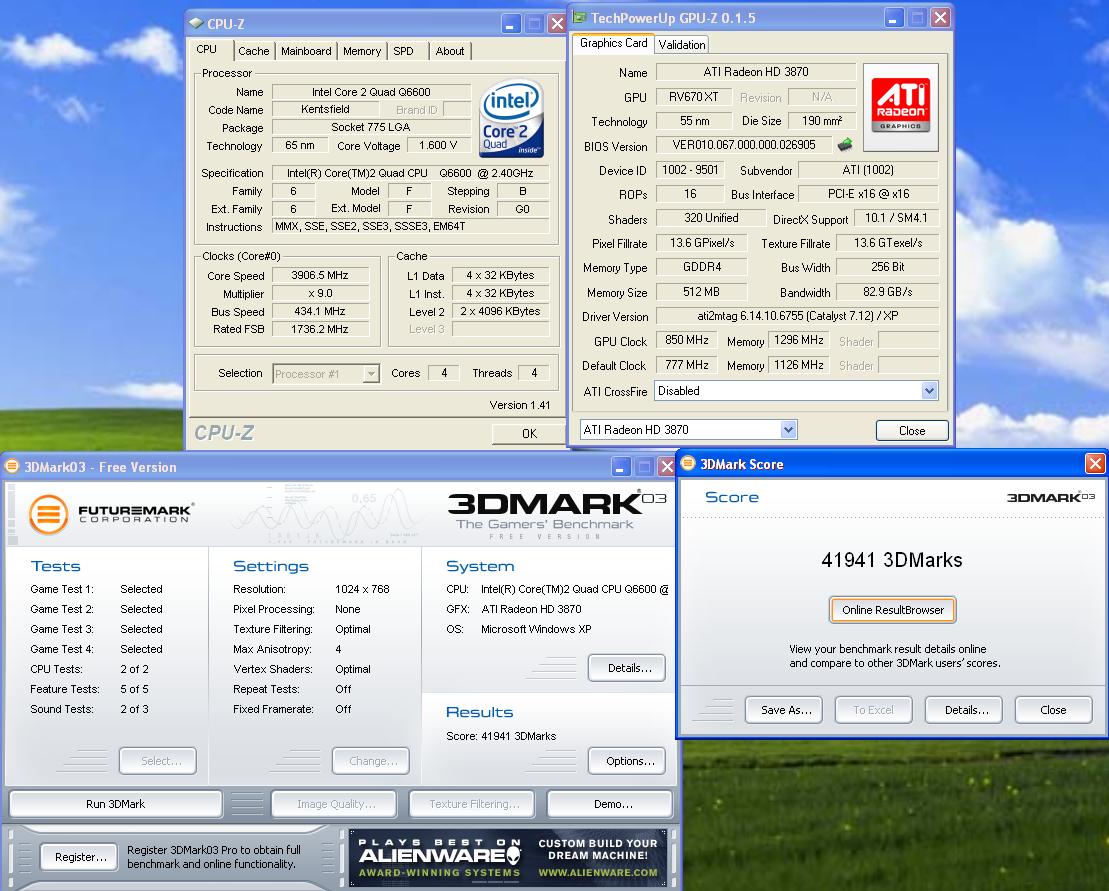Open the SPD tab in CPU-Z
1109x891 pixels.
coord(404,51)
